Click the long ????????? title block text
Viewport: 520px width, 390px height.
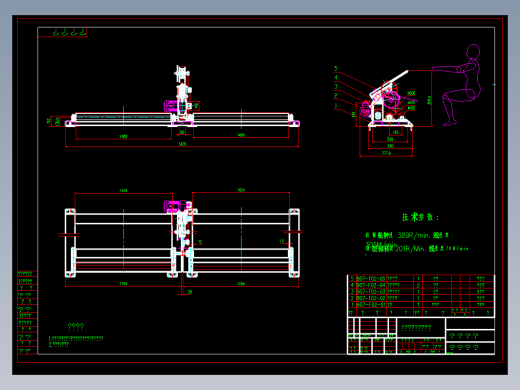pos(416,328)
